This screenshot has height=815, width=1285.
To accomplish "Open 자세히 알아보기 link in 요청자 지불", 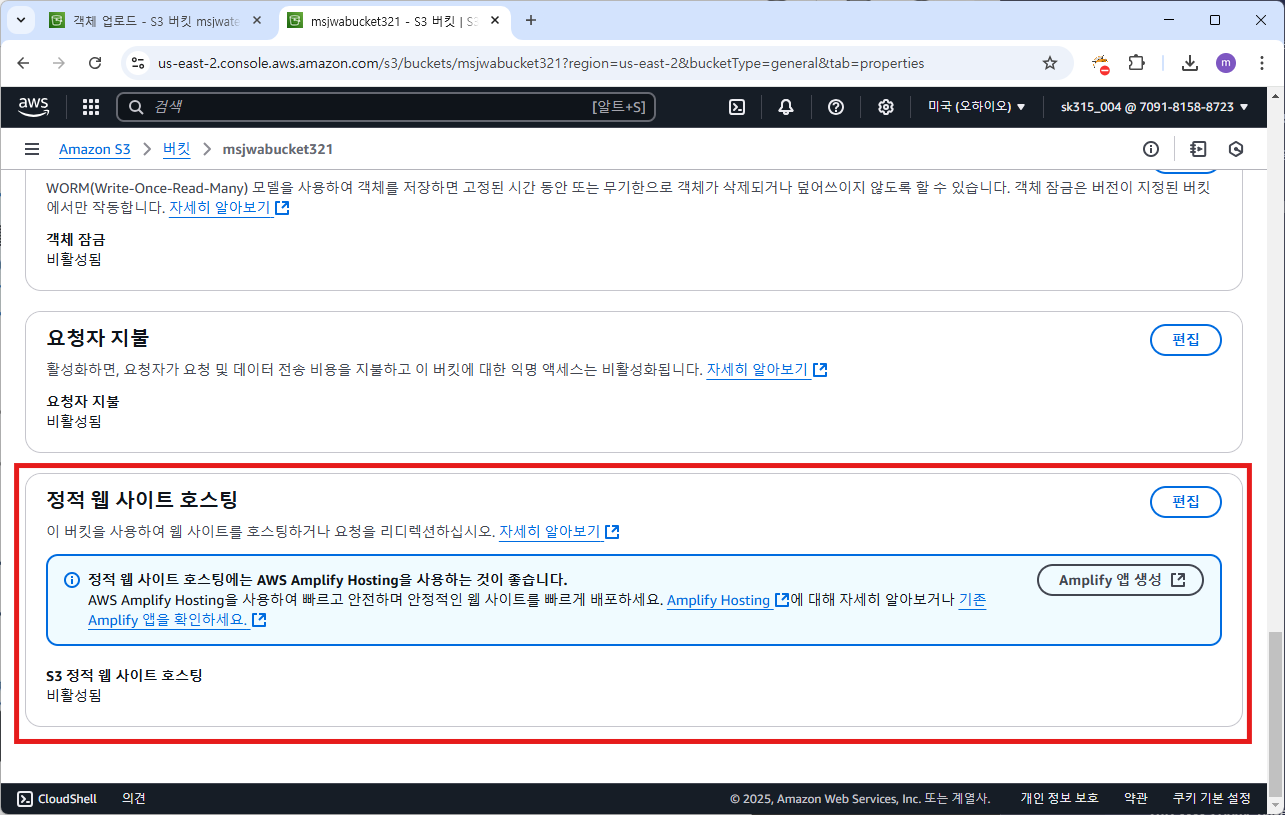I will 767,370.
